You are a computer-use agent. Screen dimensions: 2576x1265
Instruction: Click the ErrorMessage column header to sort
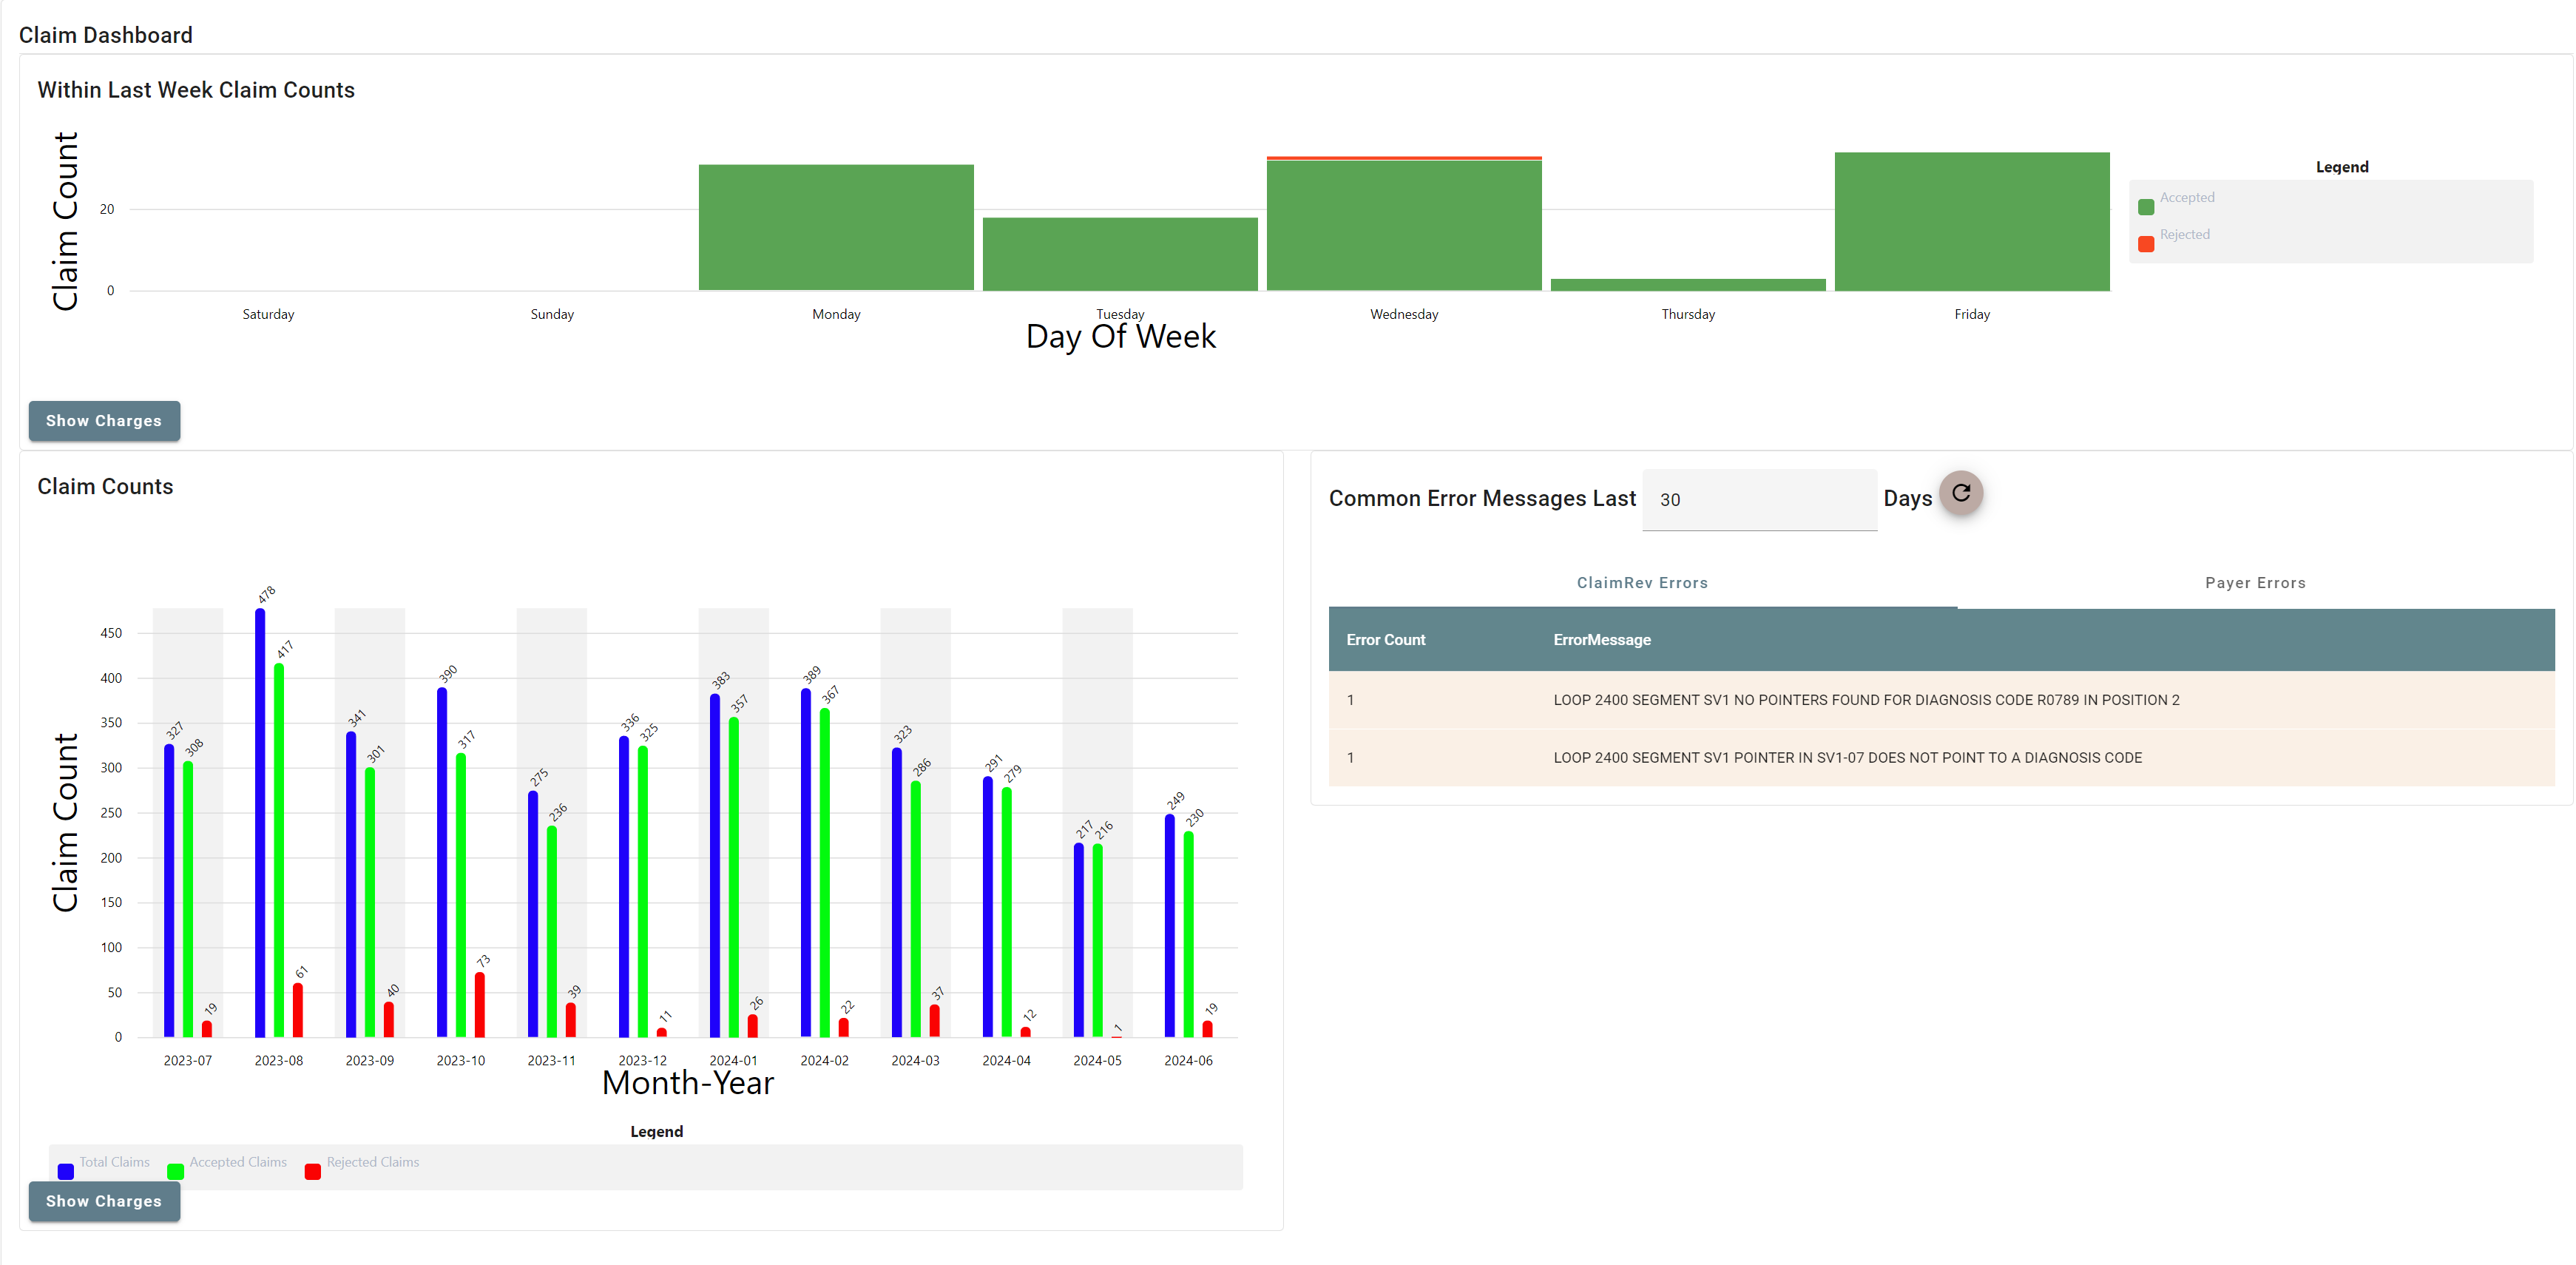click(1603, 641)
